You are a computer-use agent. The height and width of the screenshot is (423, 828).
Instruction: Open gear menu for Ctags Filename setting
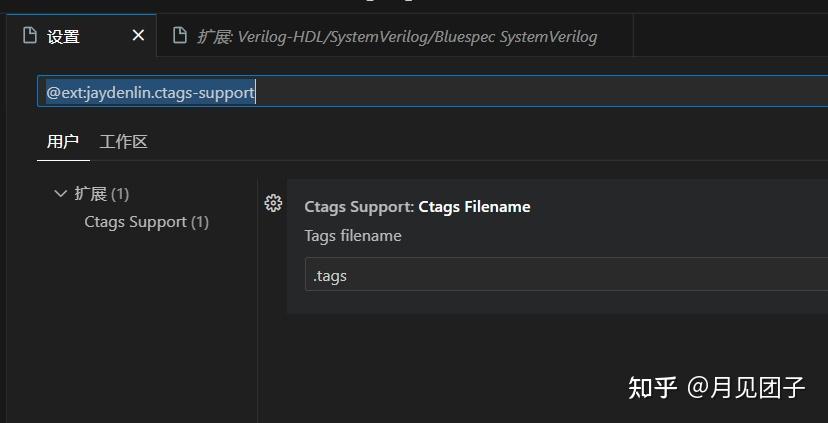273,203
